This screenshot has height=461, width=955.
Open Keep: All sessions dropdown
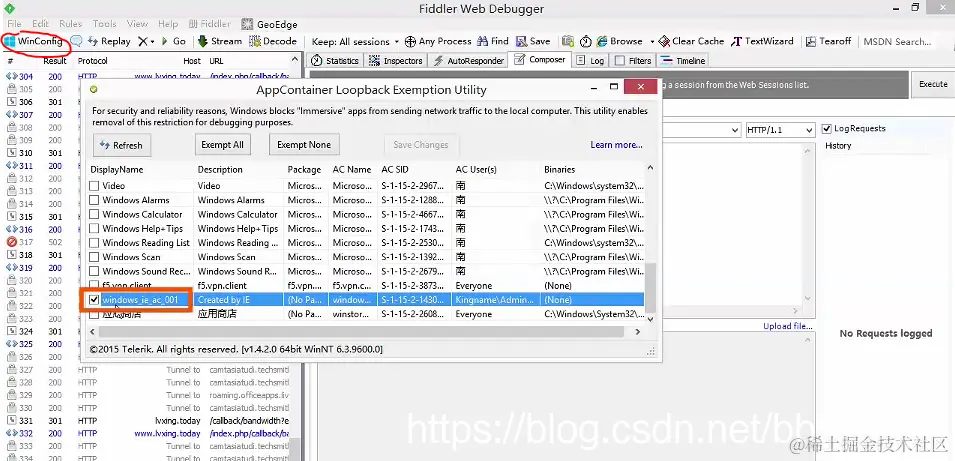[355, 41]
